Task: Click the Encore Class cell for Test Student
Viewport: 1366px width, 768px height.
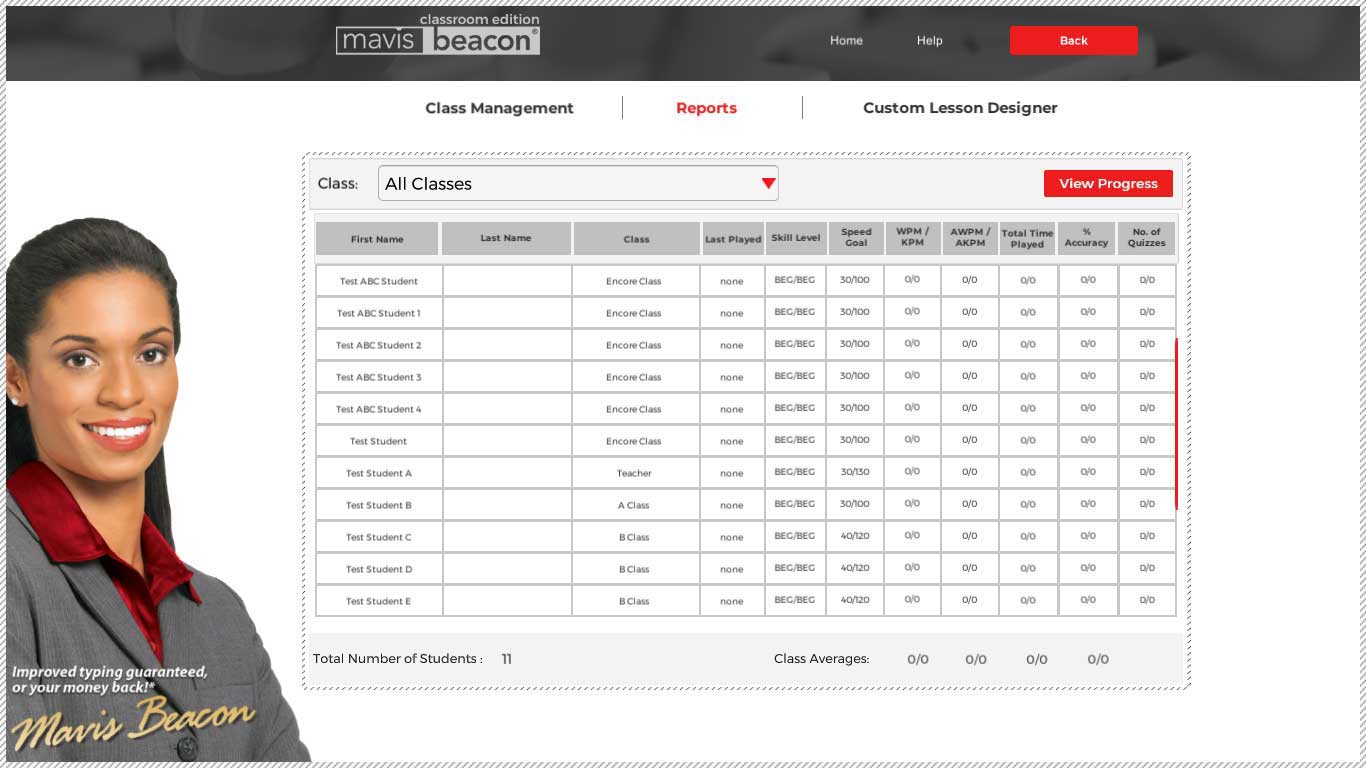Action: (634, 441)
